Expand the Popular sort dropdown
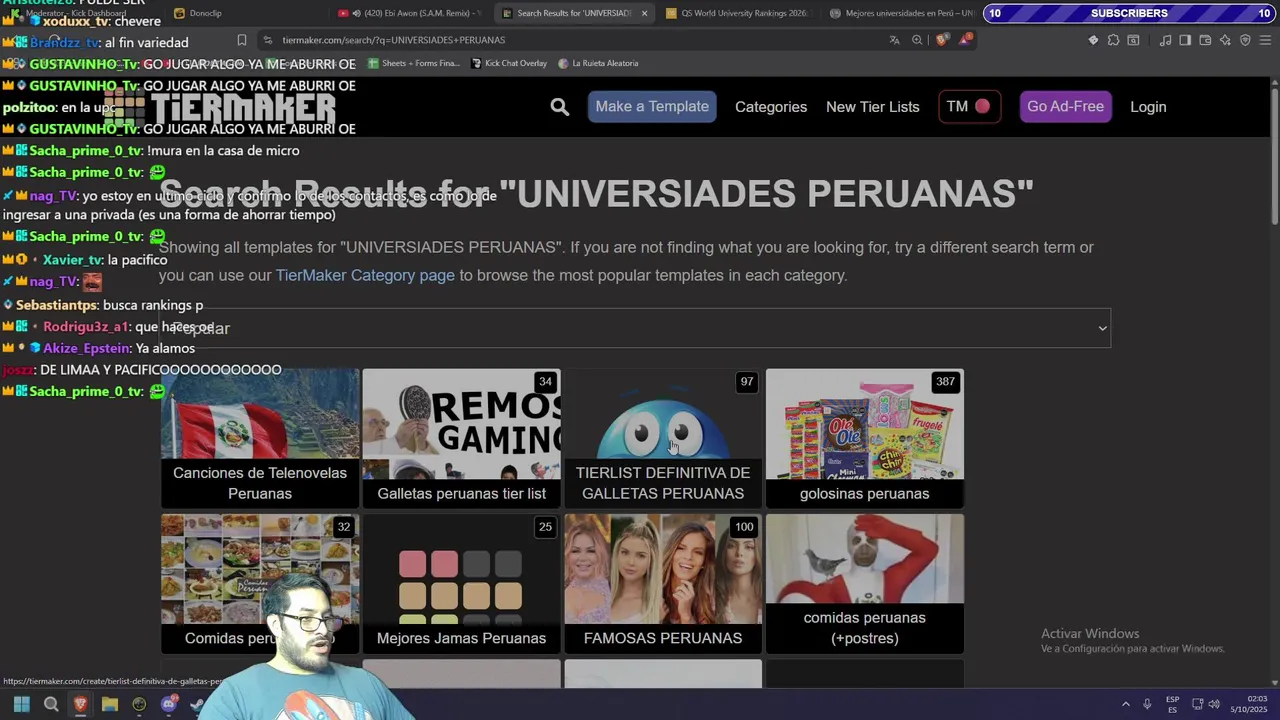The height and width of the screenshot is (720, 1280). point(634,328)
